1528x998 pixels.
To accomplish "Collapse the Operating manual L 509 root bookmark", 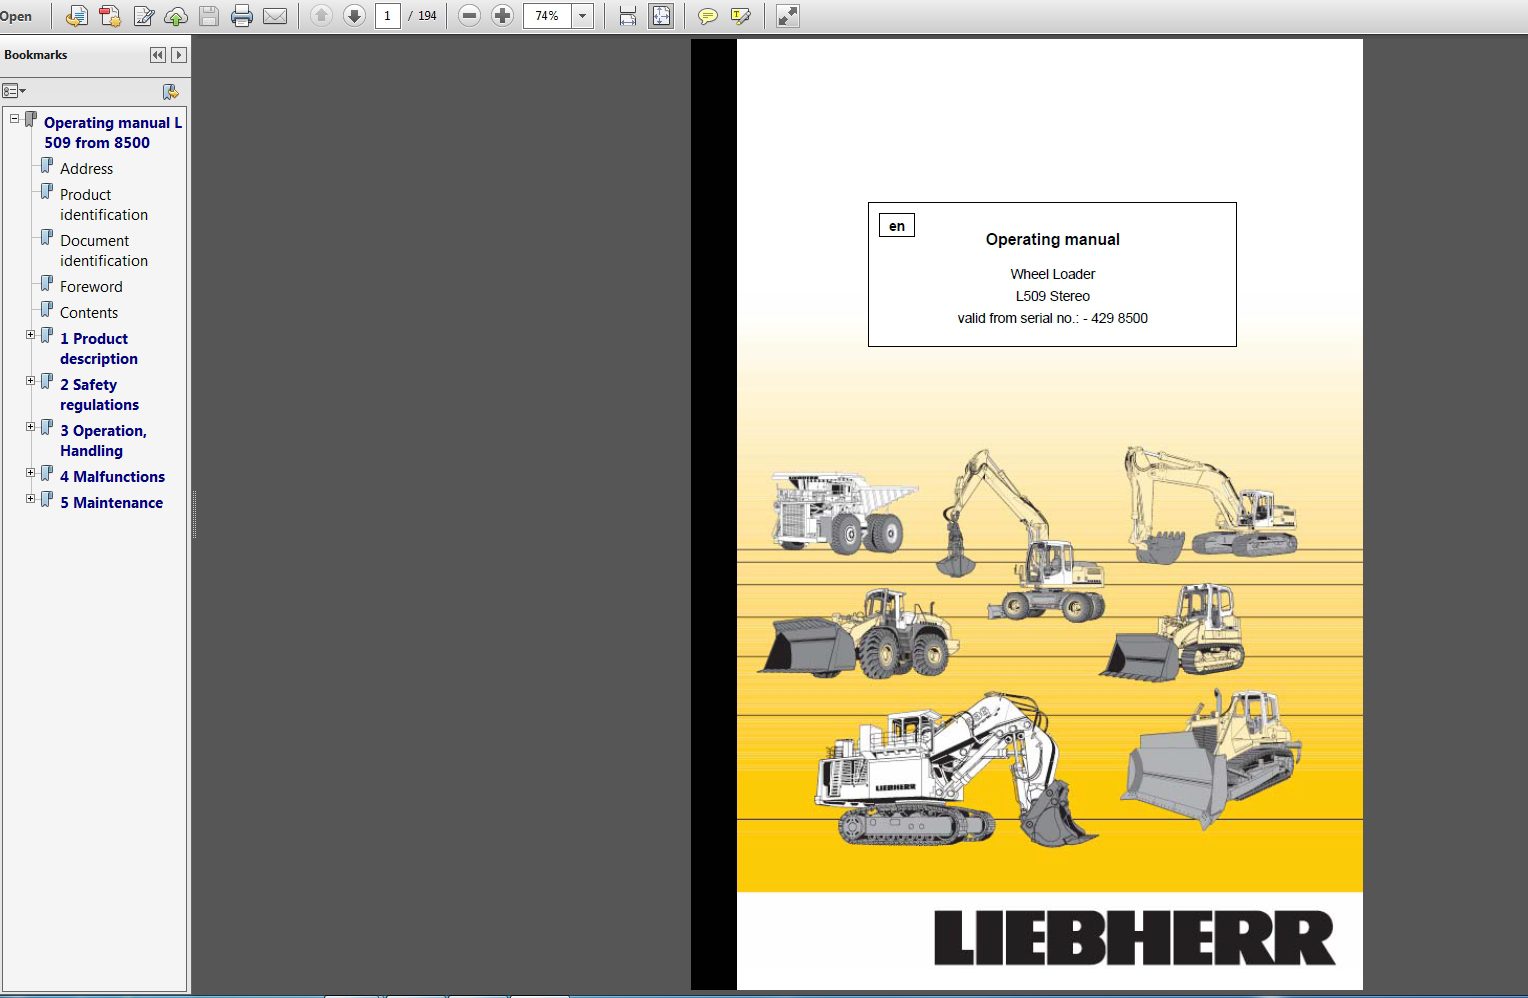I will (15, 119).
